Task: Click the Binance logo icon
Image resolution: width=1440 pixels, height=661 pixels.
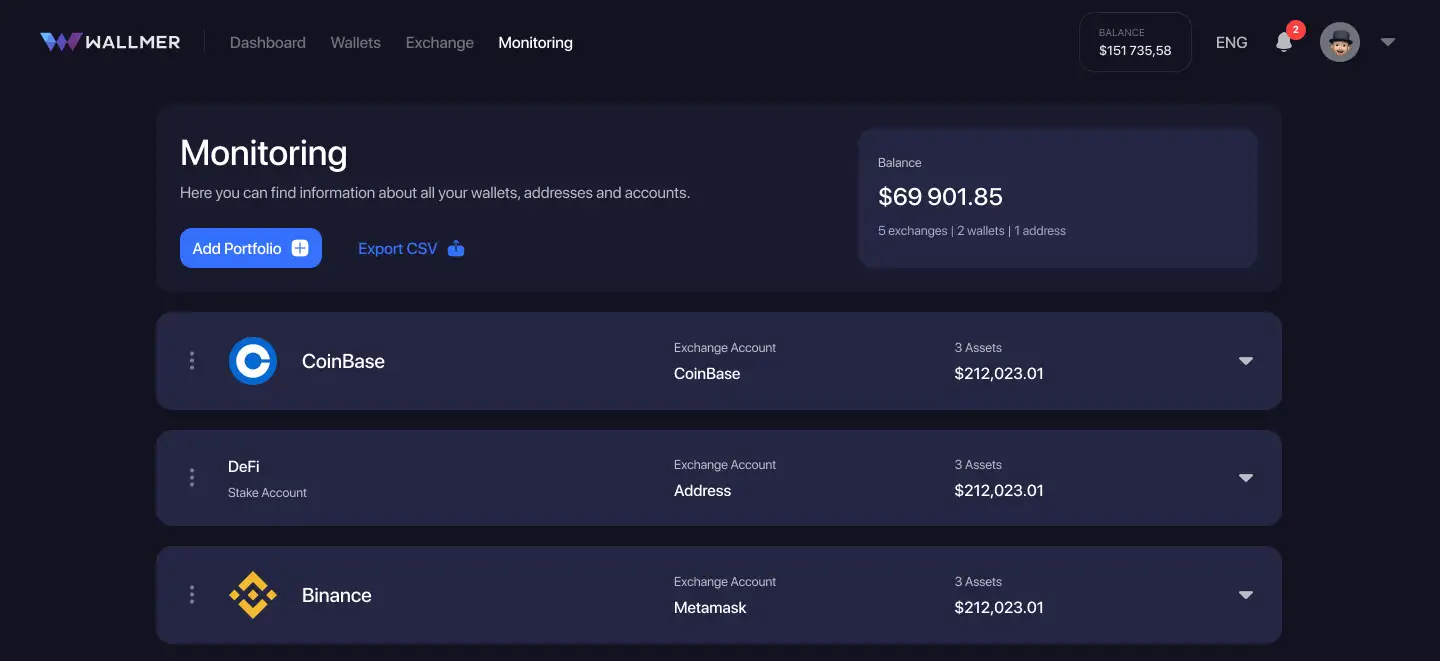Action: tap(252, 595)
